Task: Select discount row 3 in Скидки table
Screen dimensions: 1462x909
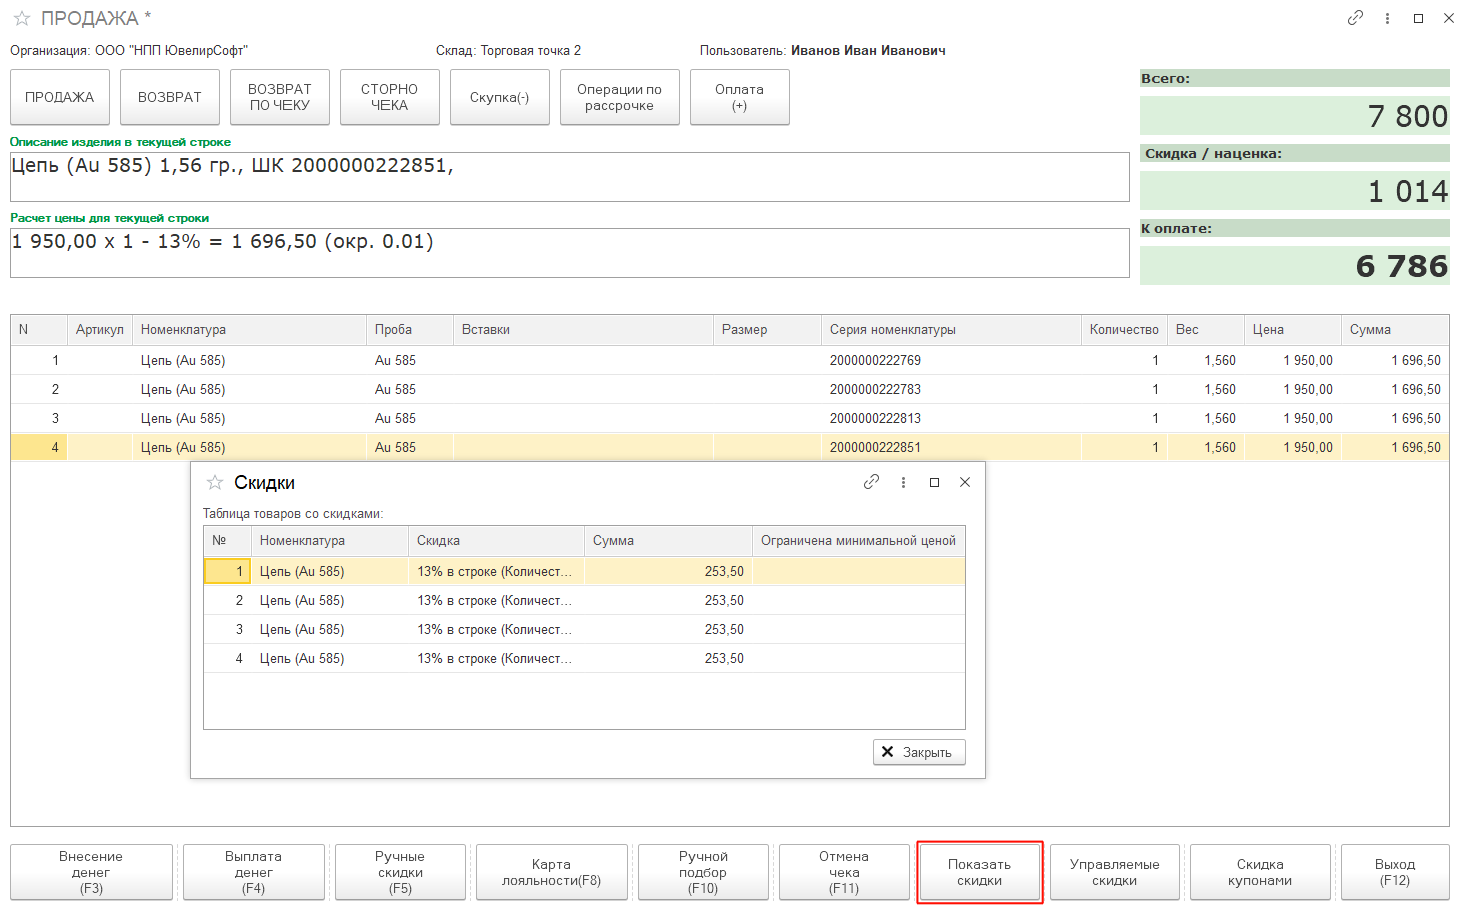Action: point(584,629)
